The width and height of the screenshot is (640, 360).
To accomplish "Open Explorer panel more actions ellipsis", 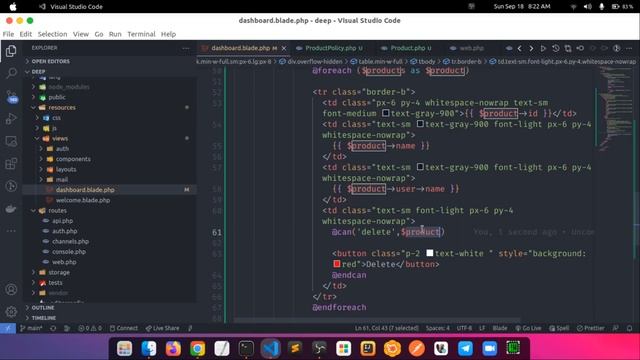I will (186, 48).
